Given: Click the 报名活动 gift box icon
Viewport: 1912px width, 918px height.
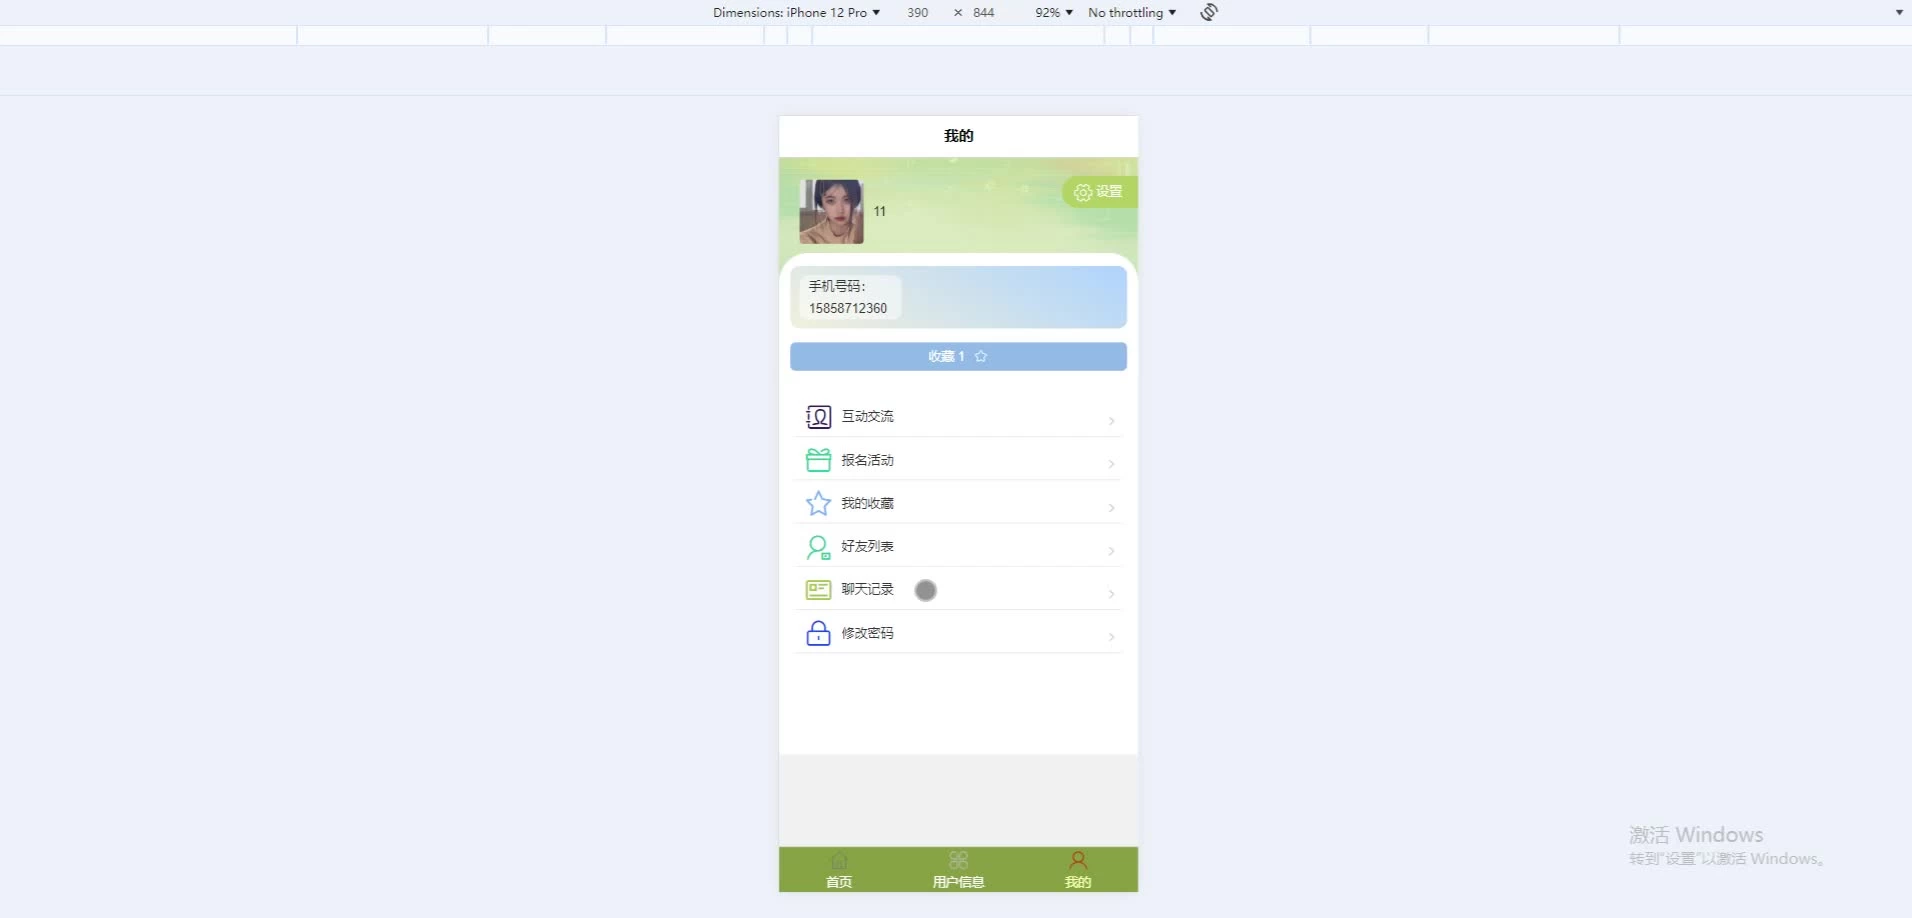Looking at the screenshot, I should pyautogui.click(x=818, y=460).
